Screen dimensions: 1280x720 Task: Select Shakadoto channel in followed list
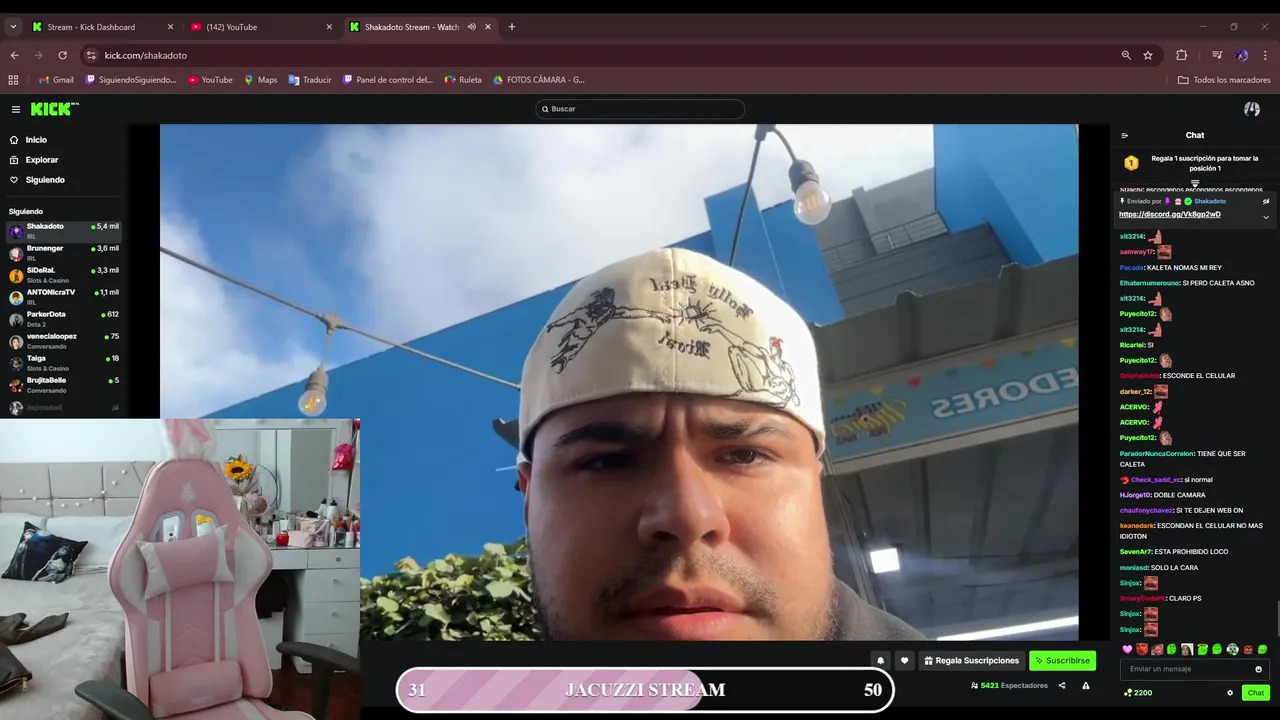pyautogui.click(x=64, y=231)
